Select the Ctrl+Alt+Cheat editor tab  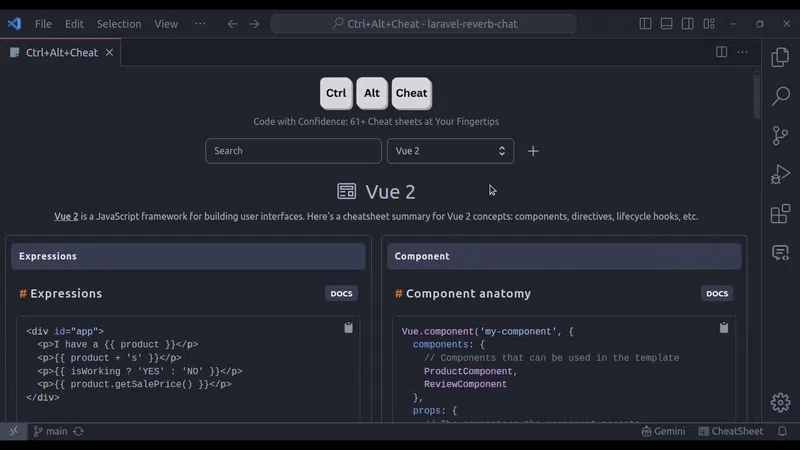tap(61, 53)
